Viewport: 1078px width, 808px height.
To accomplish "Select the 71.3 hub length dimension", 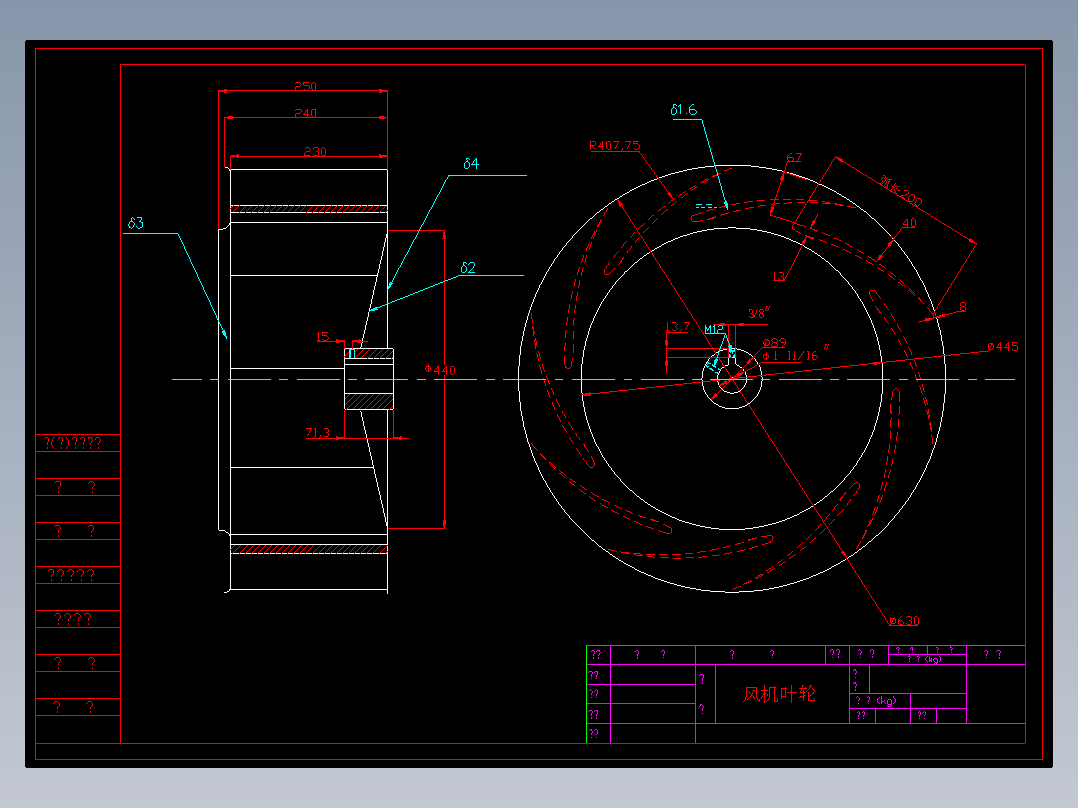I will pyautogui.click(x=318, y=432).
